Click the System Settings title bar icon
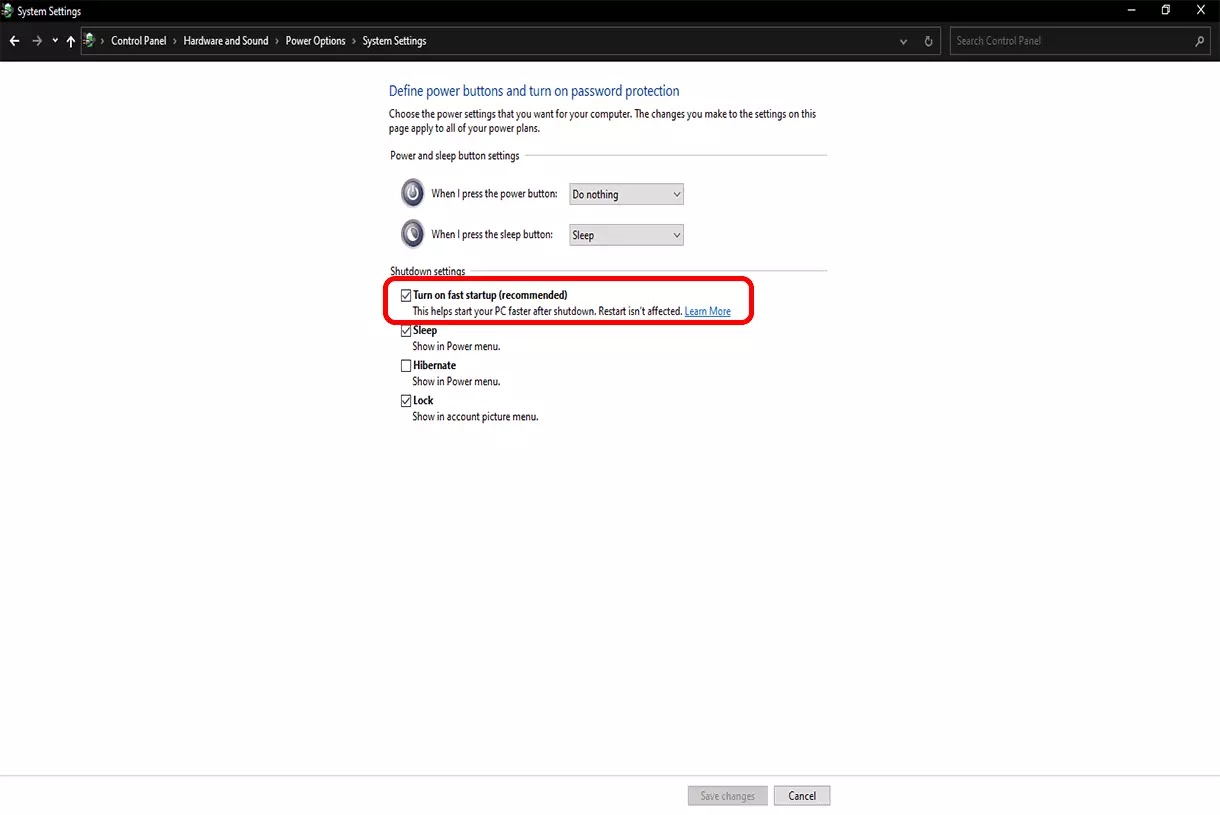The image size is (1220, 815). [7, 11]
